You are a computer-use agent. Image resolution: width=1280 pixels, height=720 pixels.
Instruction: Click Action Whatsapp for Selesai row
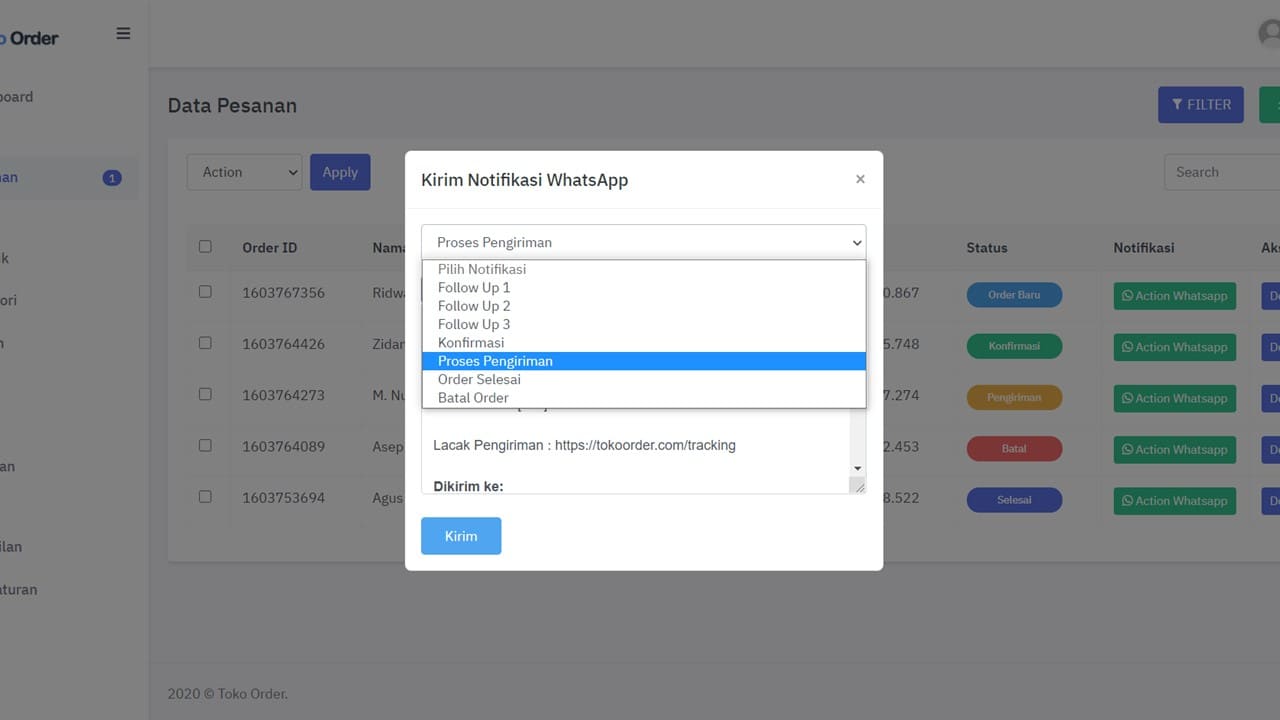[1174, 501]
